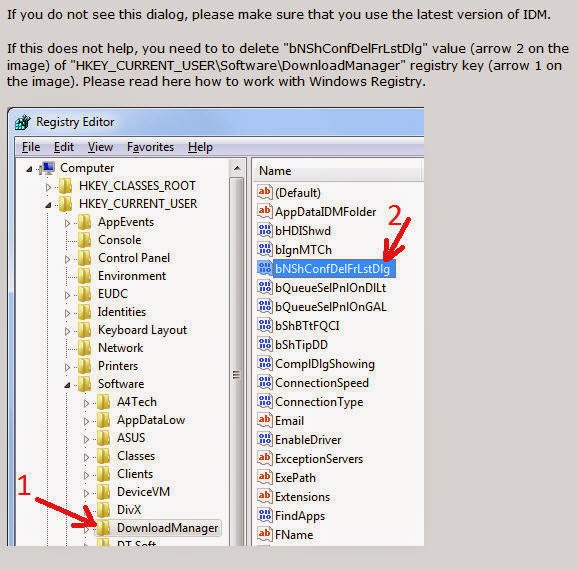Click the bQueueSelPnlOnGAL value icon
Screen dimensions: 578x569
click(265, 306)
